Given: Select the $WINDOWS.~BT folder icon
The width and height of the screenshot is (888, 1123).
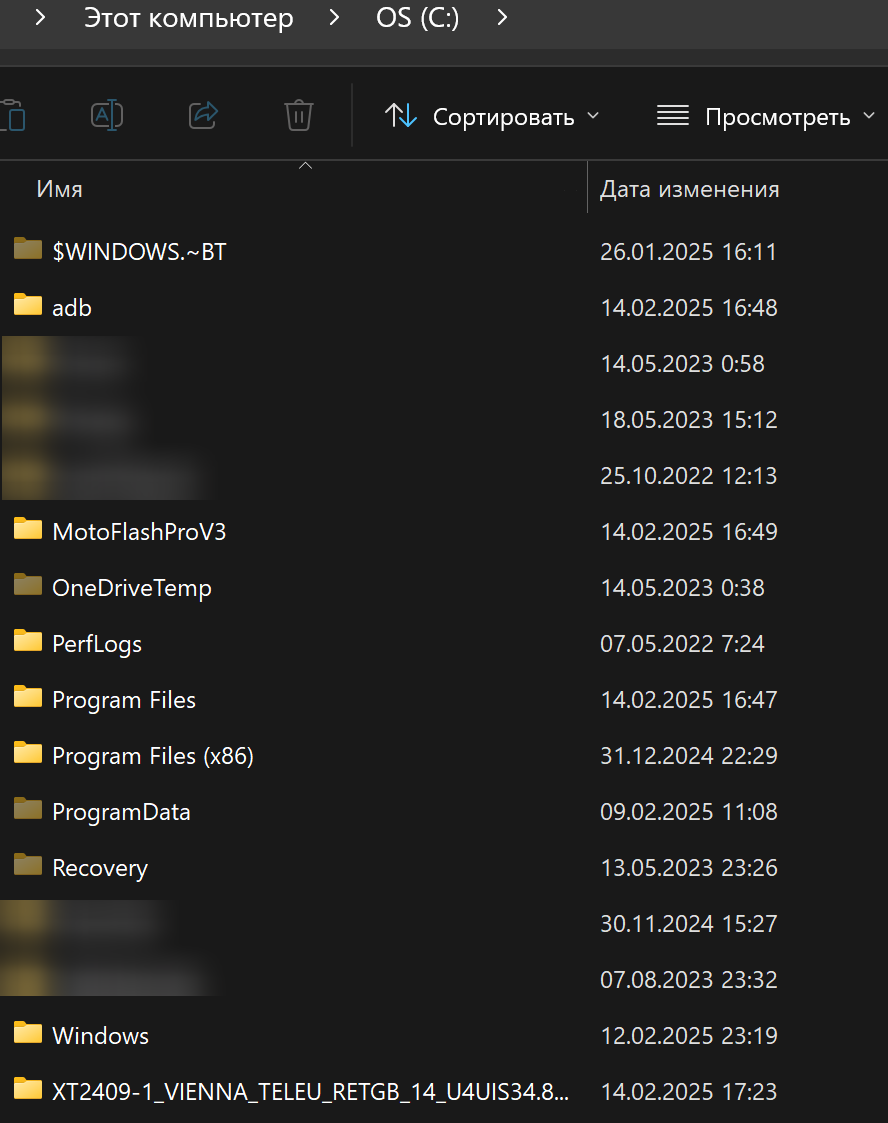Looking at the screenshot, I should click(28, 249).
